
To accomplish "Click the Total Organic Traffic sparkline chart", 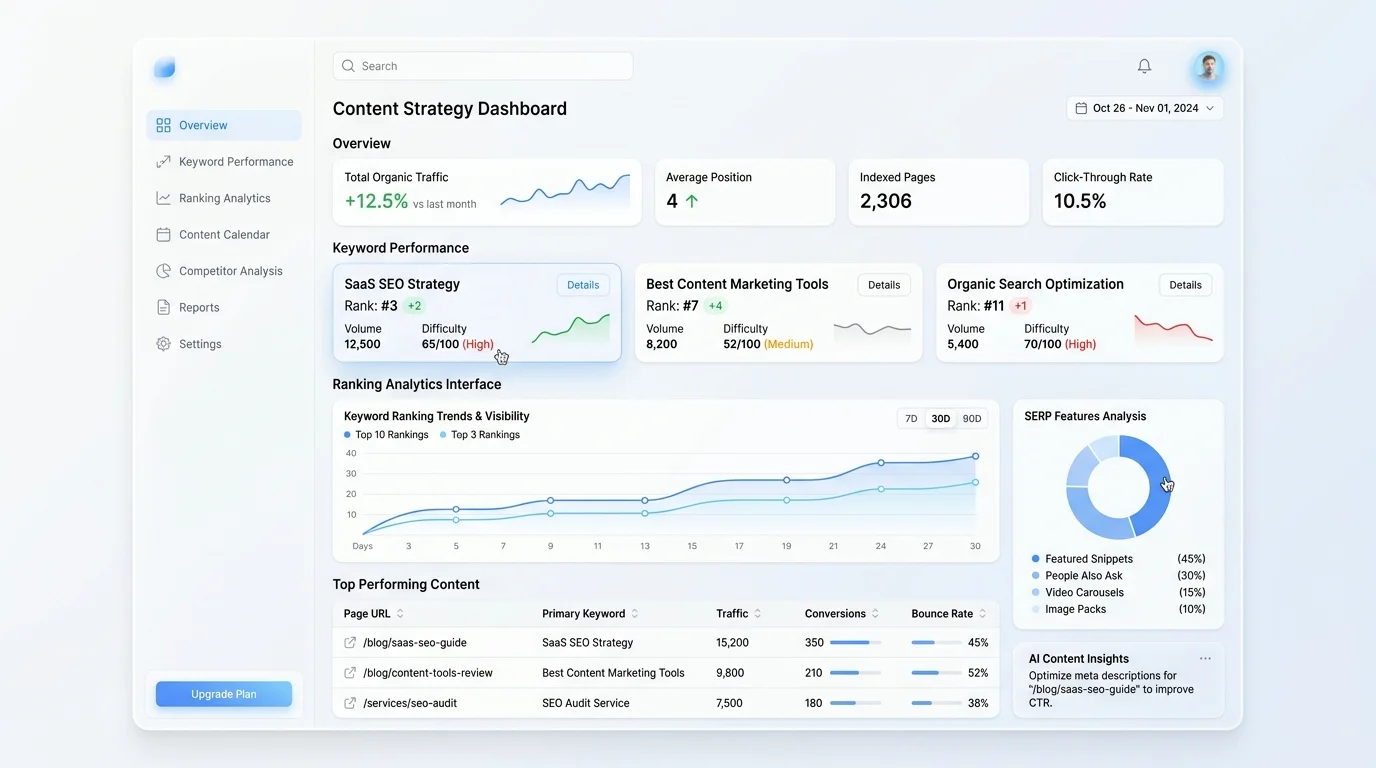I will click(x=565, y=191).
